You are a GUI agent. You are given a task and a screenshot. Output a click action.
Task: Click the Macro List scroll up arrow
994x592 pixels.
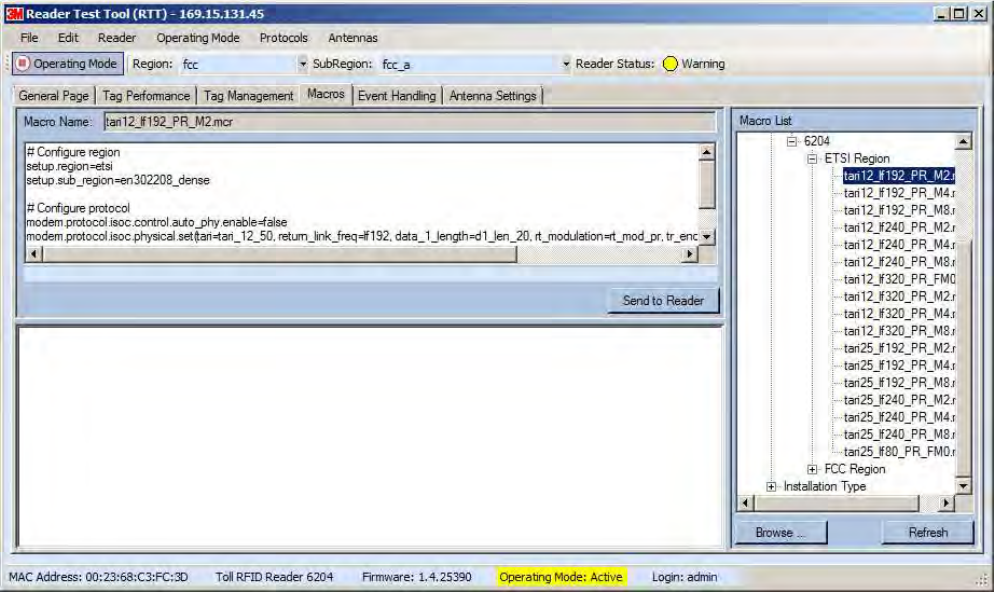click(964, 141)
